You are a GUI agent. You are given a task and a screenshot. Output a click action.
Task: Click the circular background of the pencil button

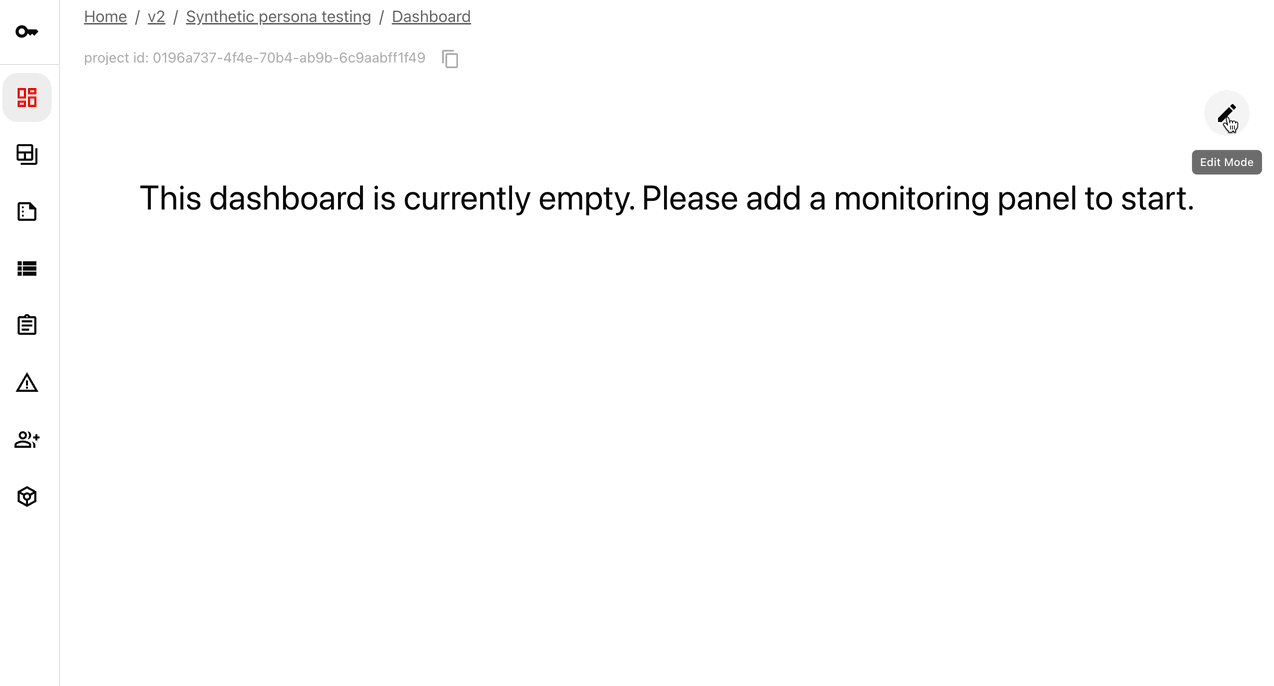coord(1227,113)
